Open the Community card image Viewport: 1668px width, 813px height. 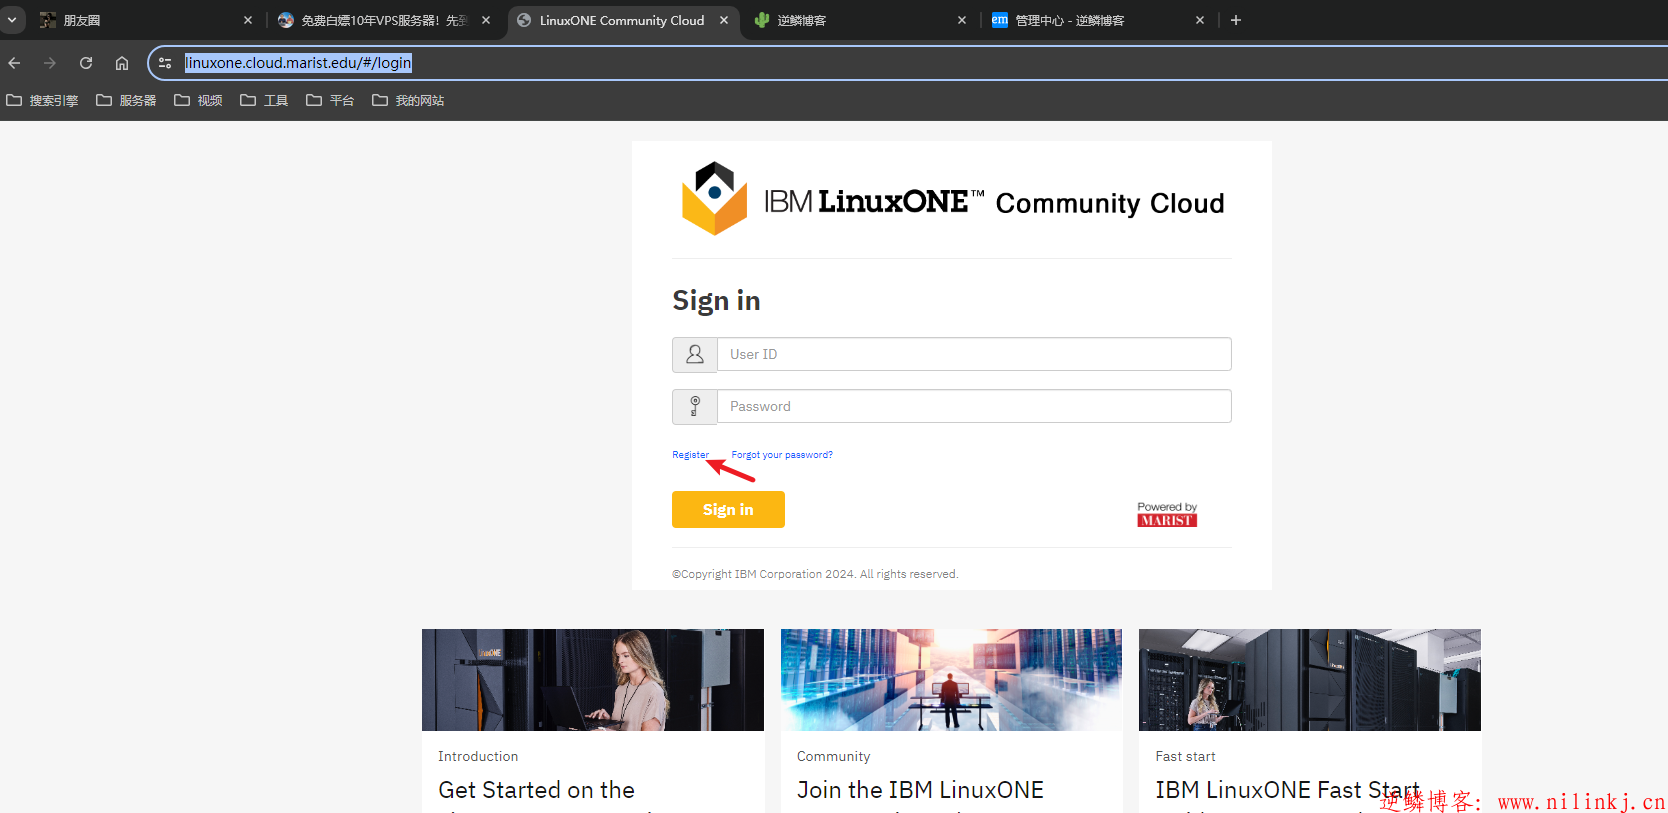[951, 680]
